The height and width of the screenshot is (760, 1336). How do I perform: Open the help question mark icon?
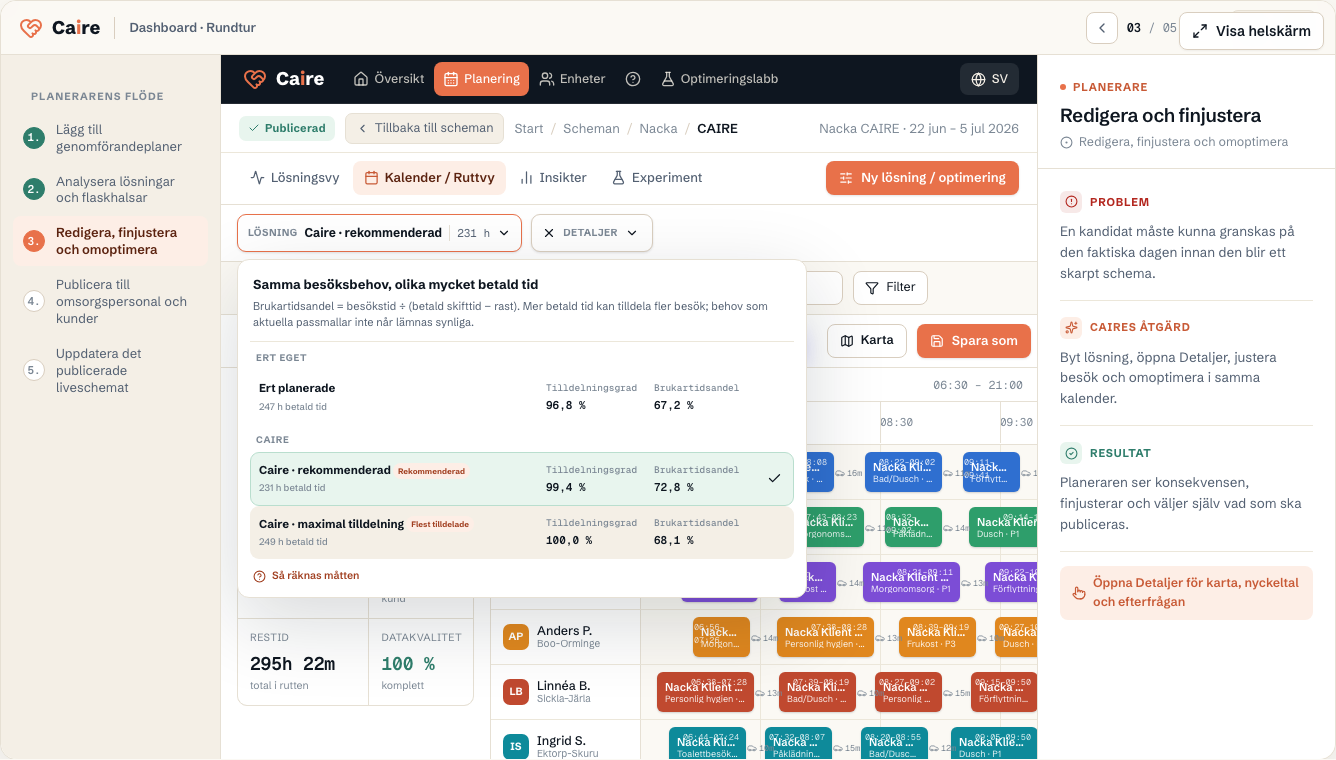pos(633,79)
